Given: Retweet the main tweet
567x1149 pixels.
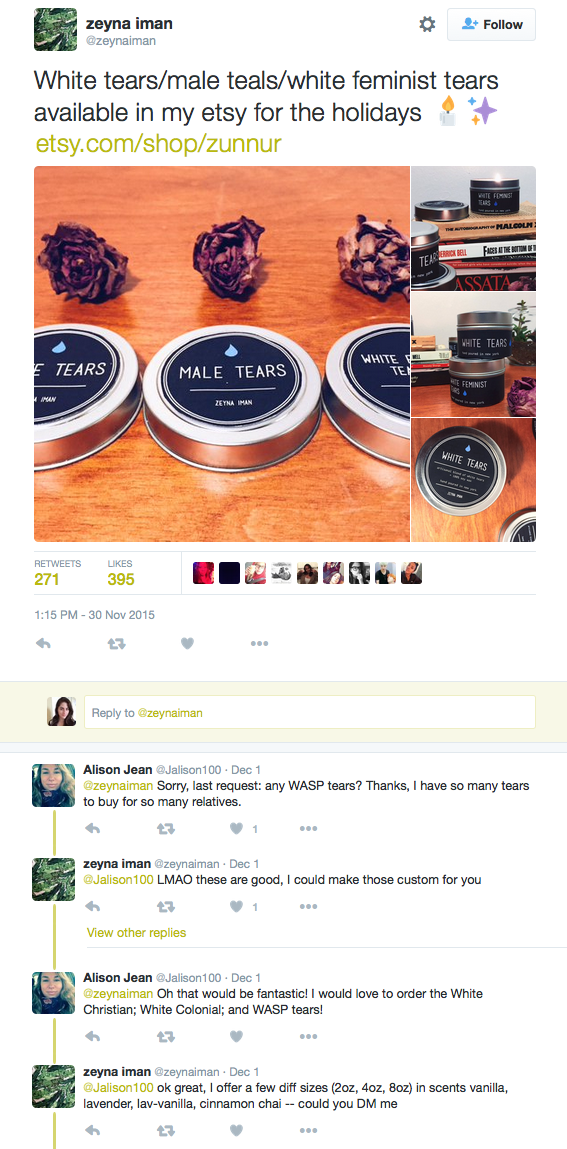Looking at the screenshot, I should coord(117,643).
